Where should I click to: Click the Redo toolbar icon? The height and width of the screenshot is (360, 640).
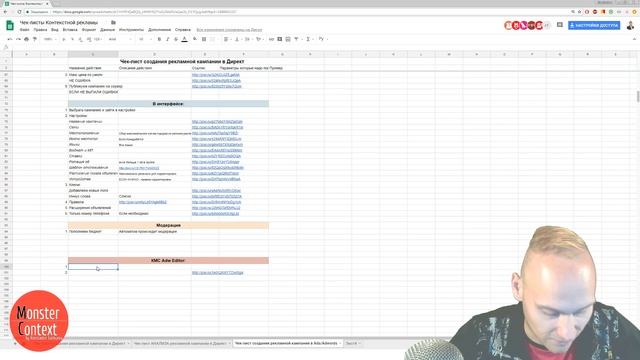click(18, 39)
